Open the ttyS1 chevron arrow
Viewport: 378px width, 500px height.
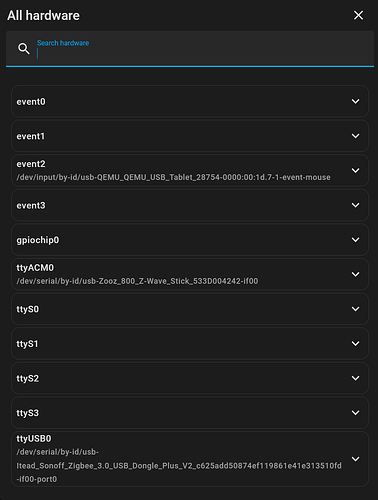point(356,344)
